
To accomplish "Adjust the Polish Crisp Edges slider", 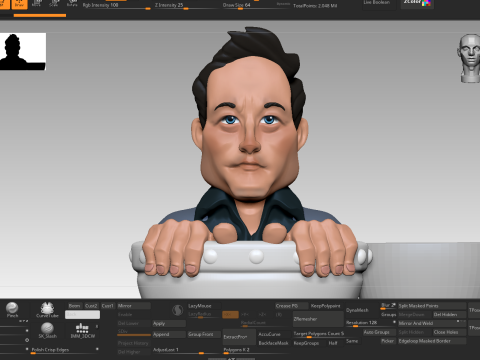I will [x=64, y=350].
